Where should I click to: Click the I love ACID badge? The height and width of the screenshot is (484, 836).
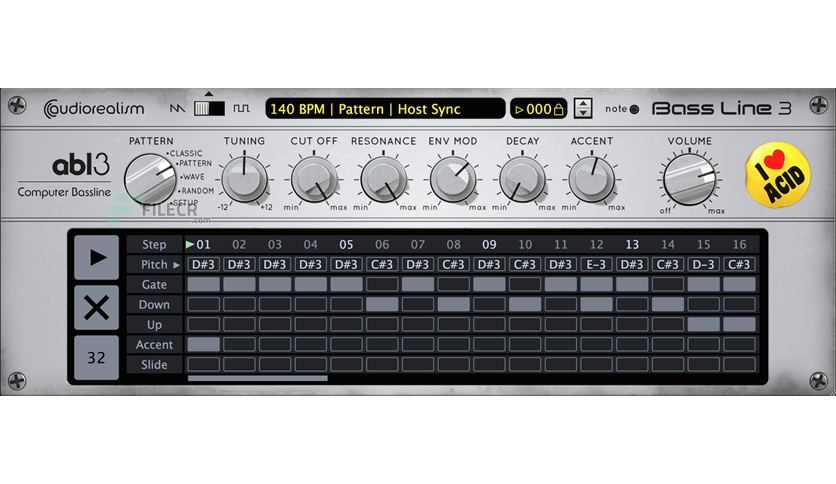click(x=778, y=174)
